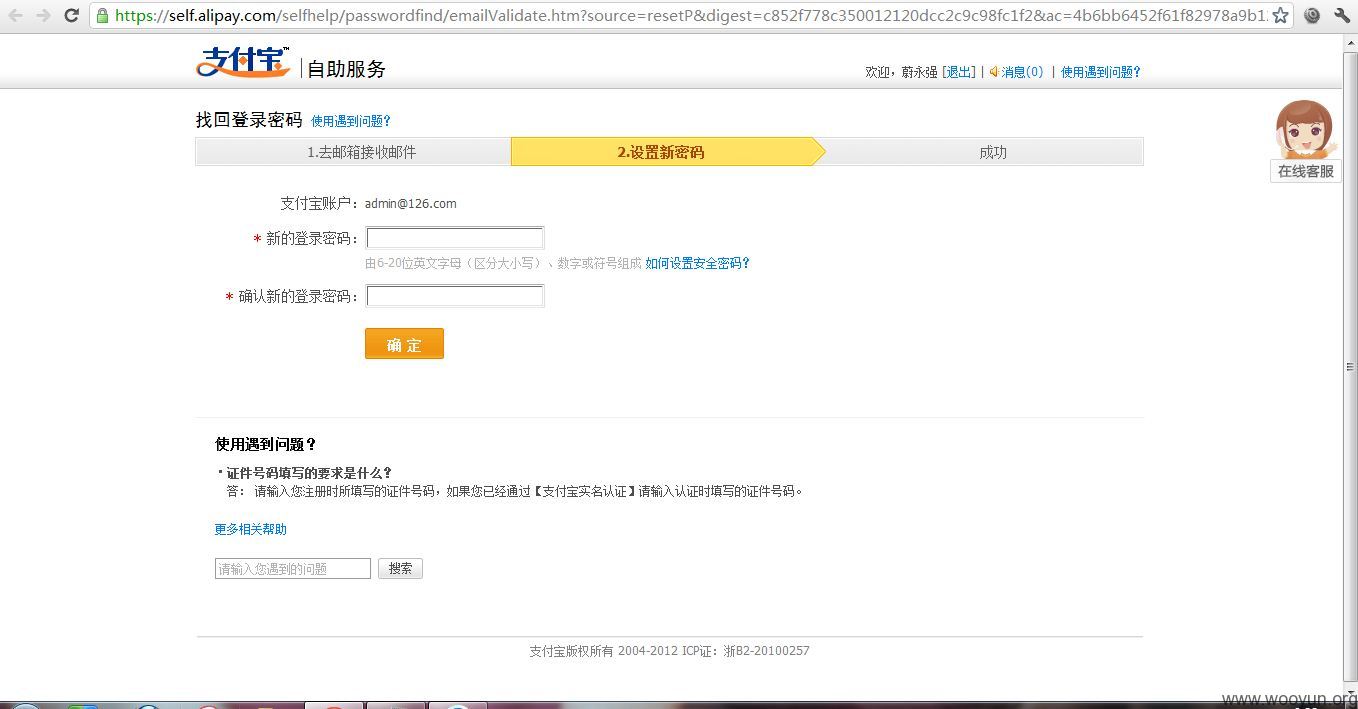Click the 退出 logout link

pos(959,72)
